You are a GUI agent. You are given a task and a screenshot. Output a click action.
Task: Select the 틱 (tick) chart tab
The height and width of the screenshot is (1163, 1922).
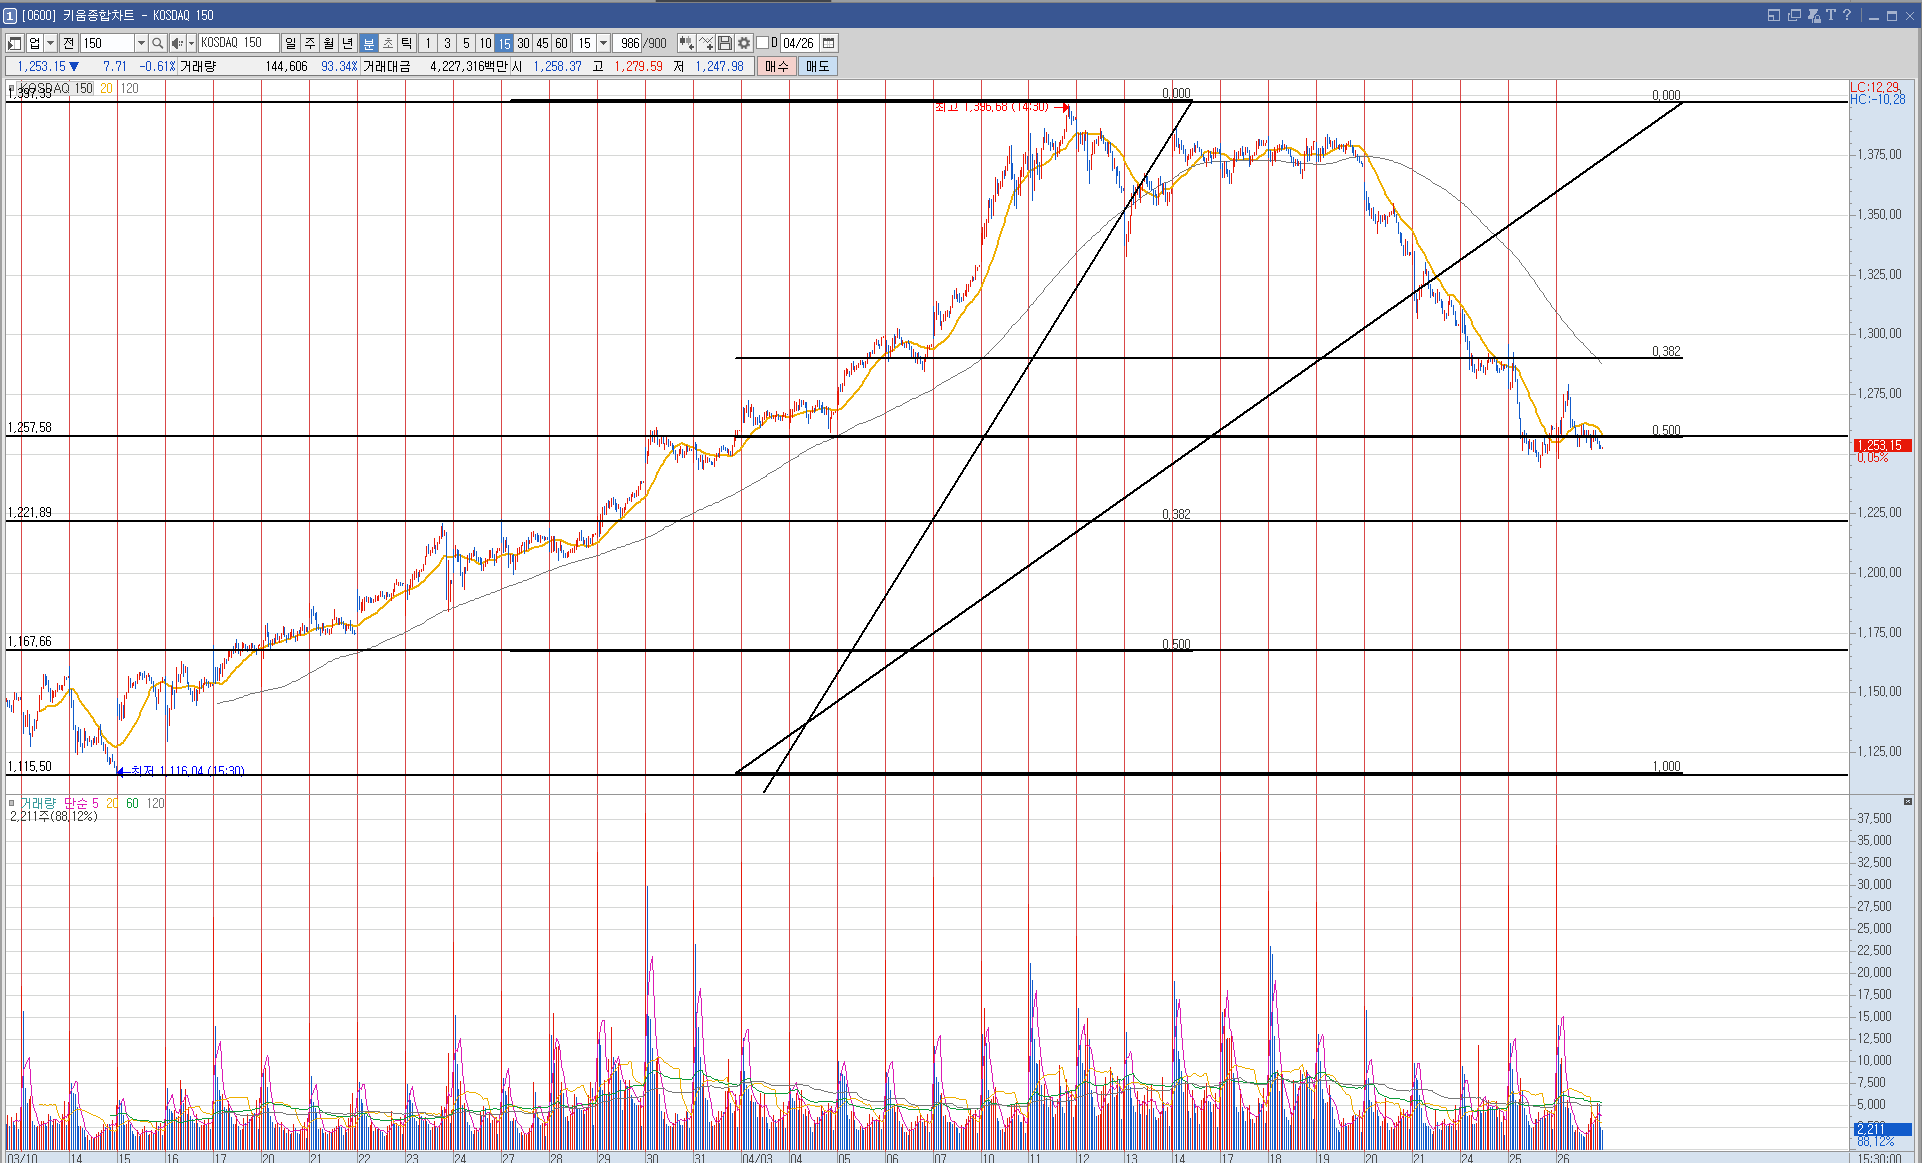coord(406,43)
